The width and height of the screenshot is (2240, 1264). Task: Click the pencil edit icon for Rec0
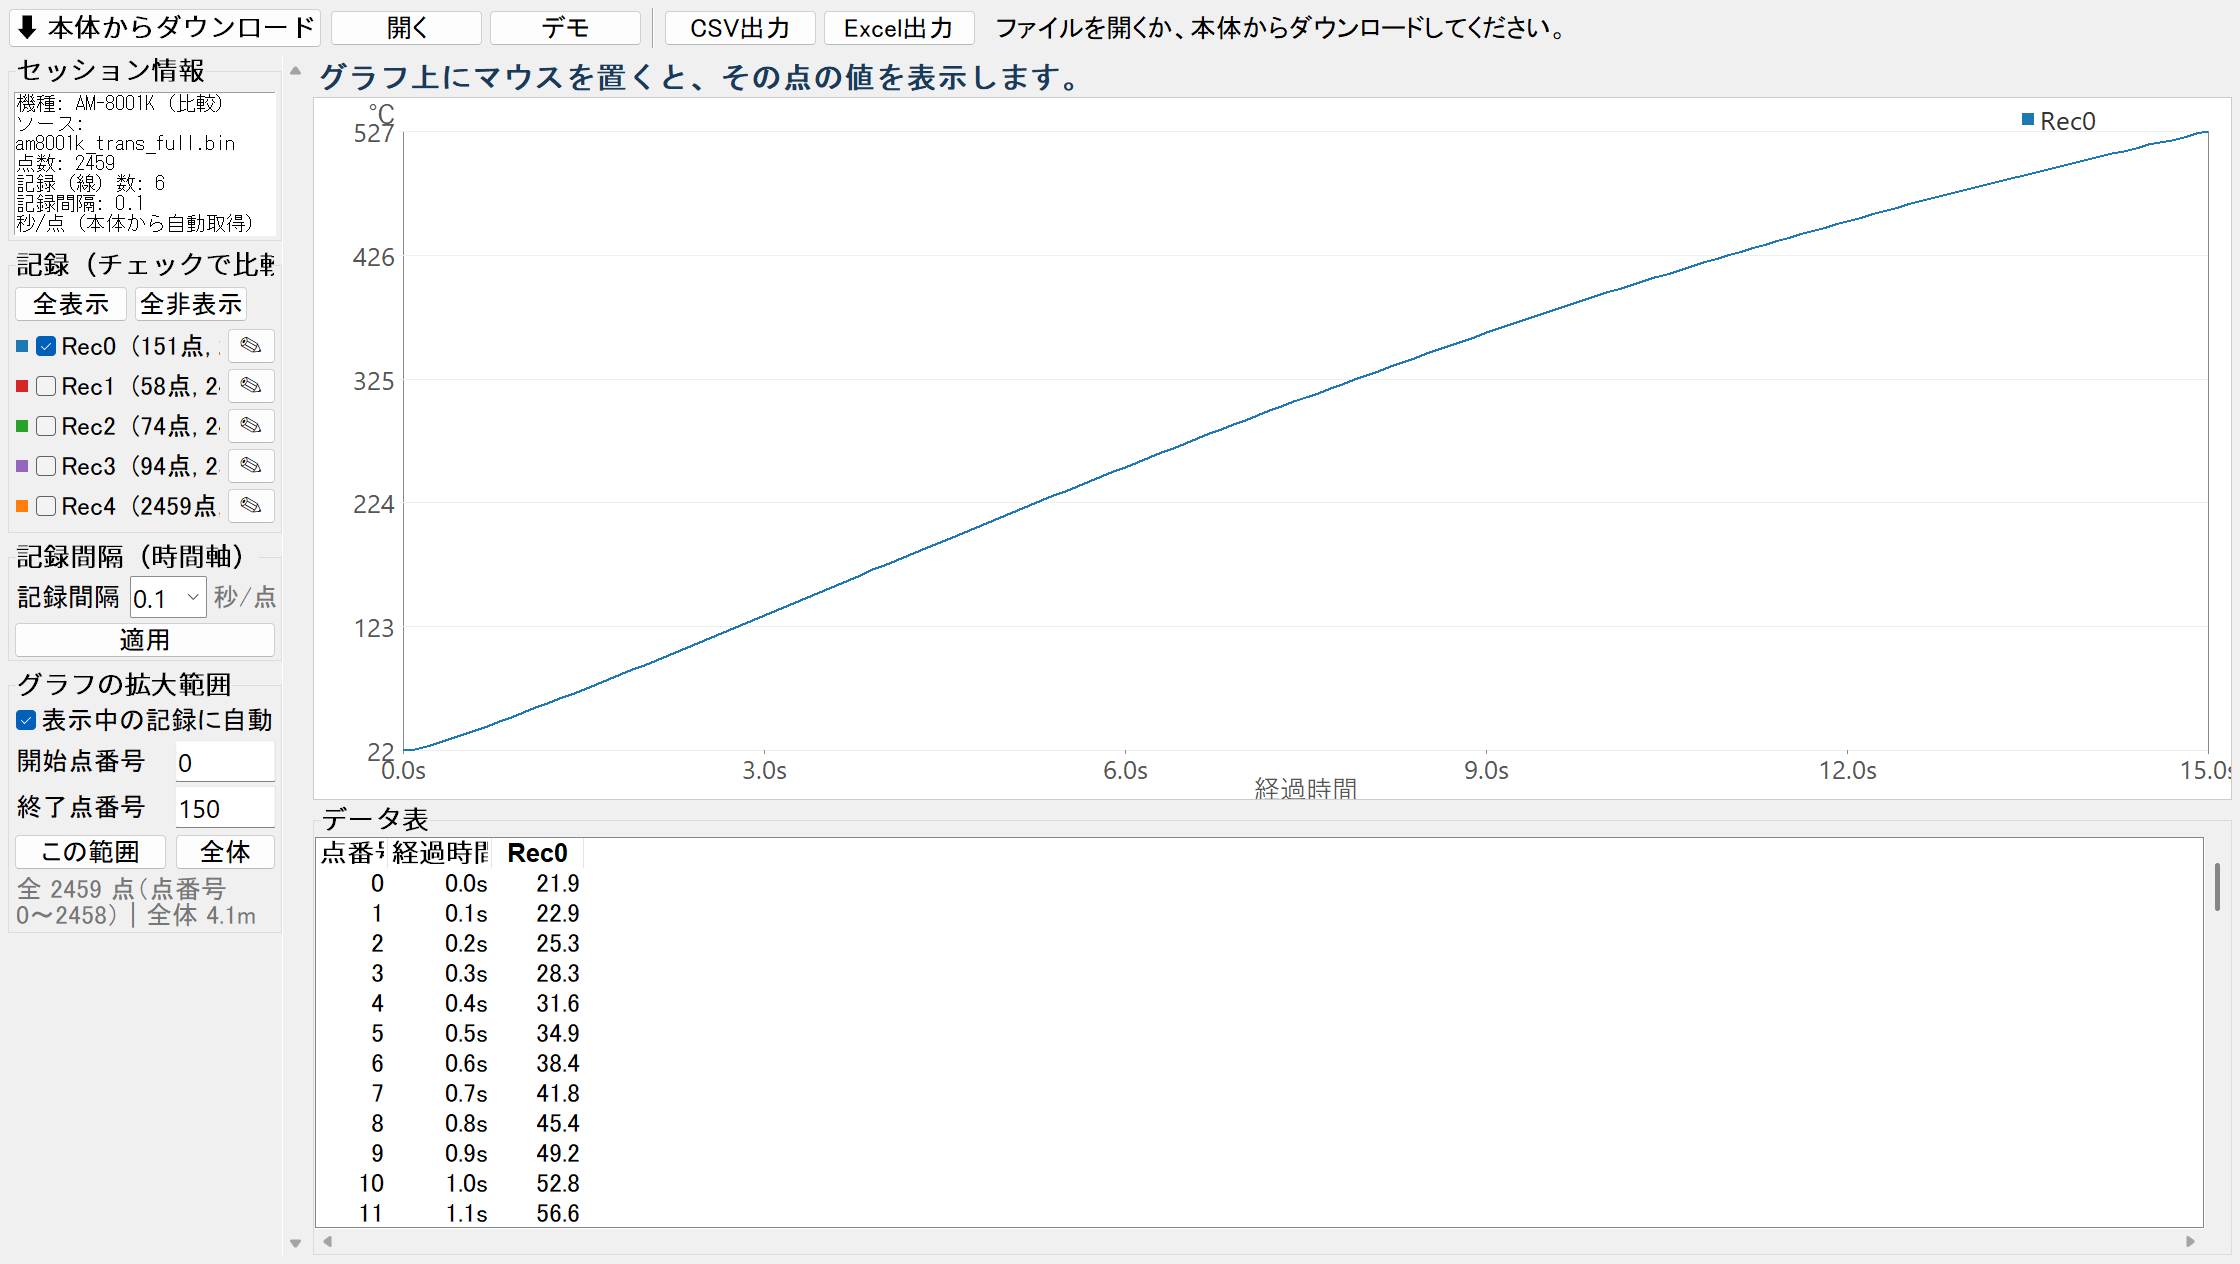251,346
